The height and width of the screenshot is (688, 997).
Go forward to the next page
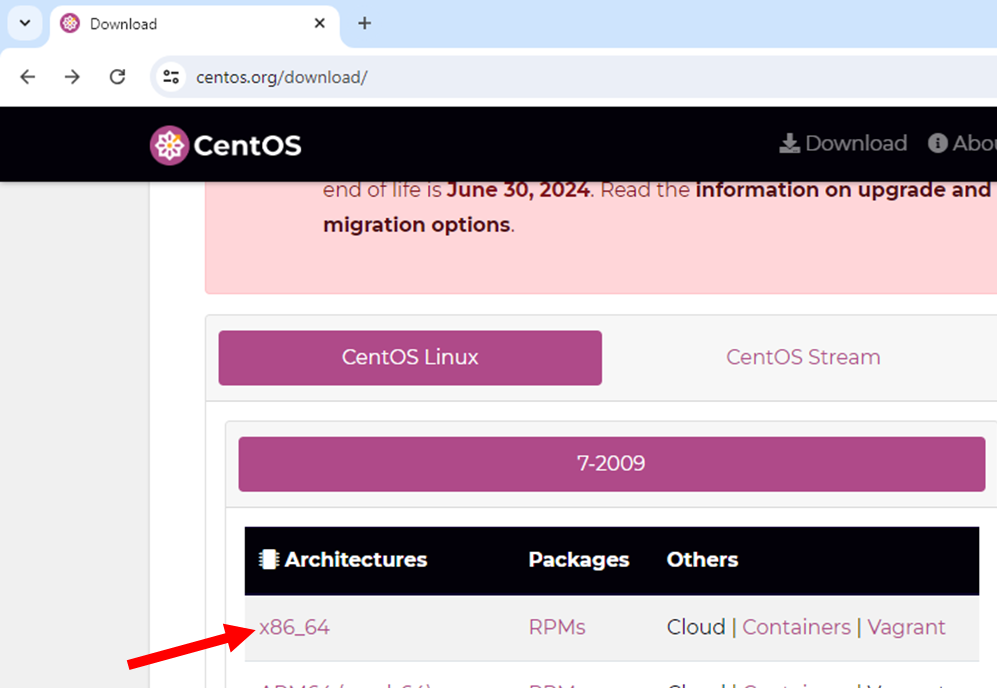click(x=72, y=77)
